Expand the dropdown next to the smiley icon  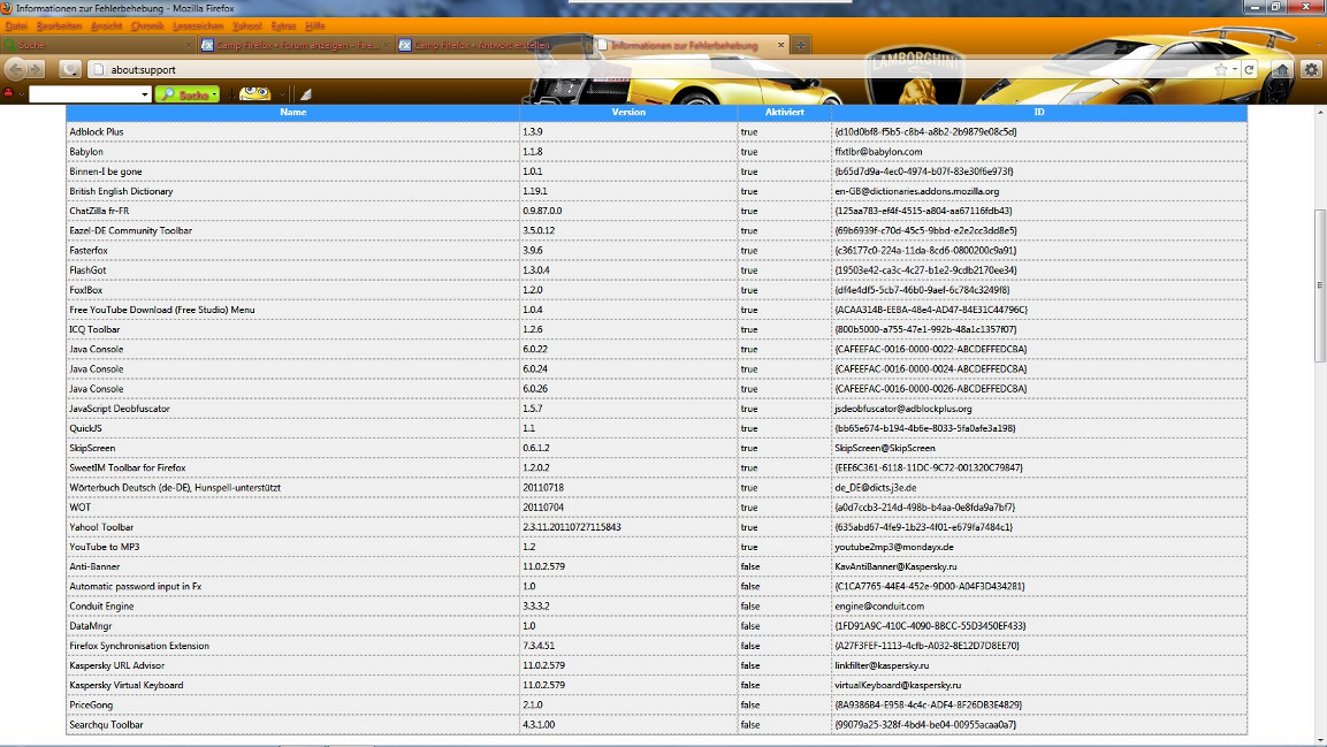[x=282, y=95]
